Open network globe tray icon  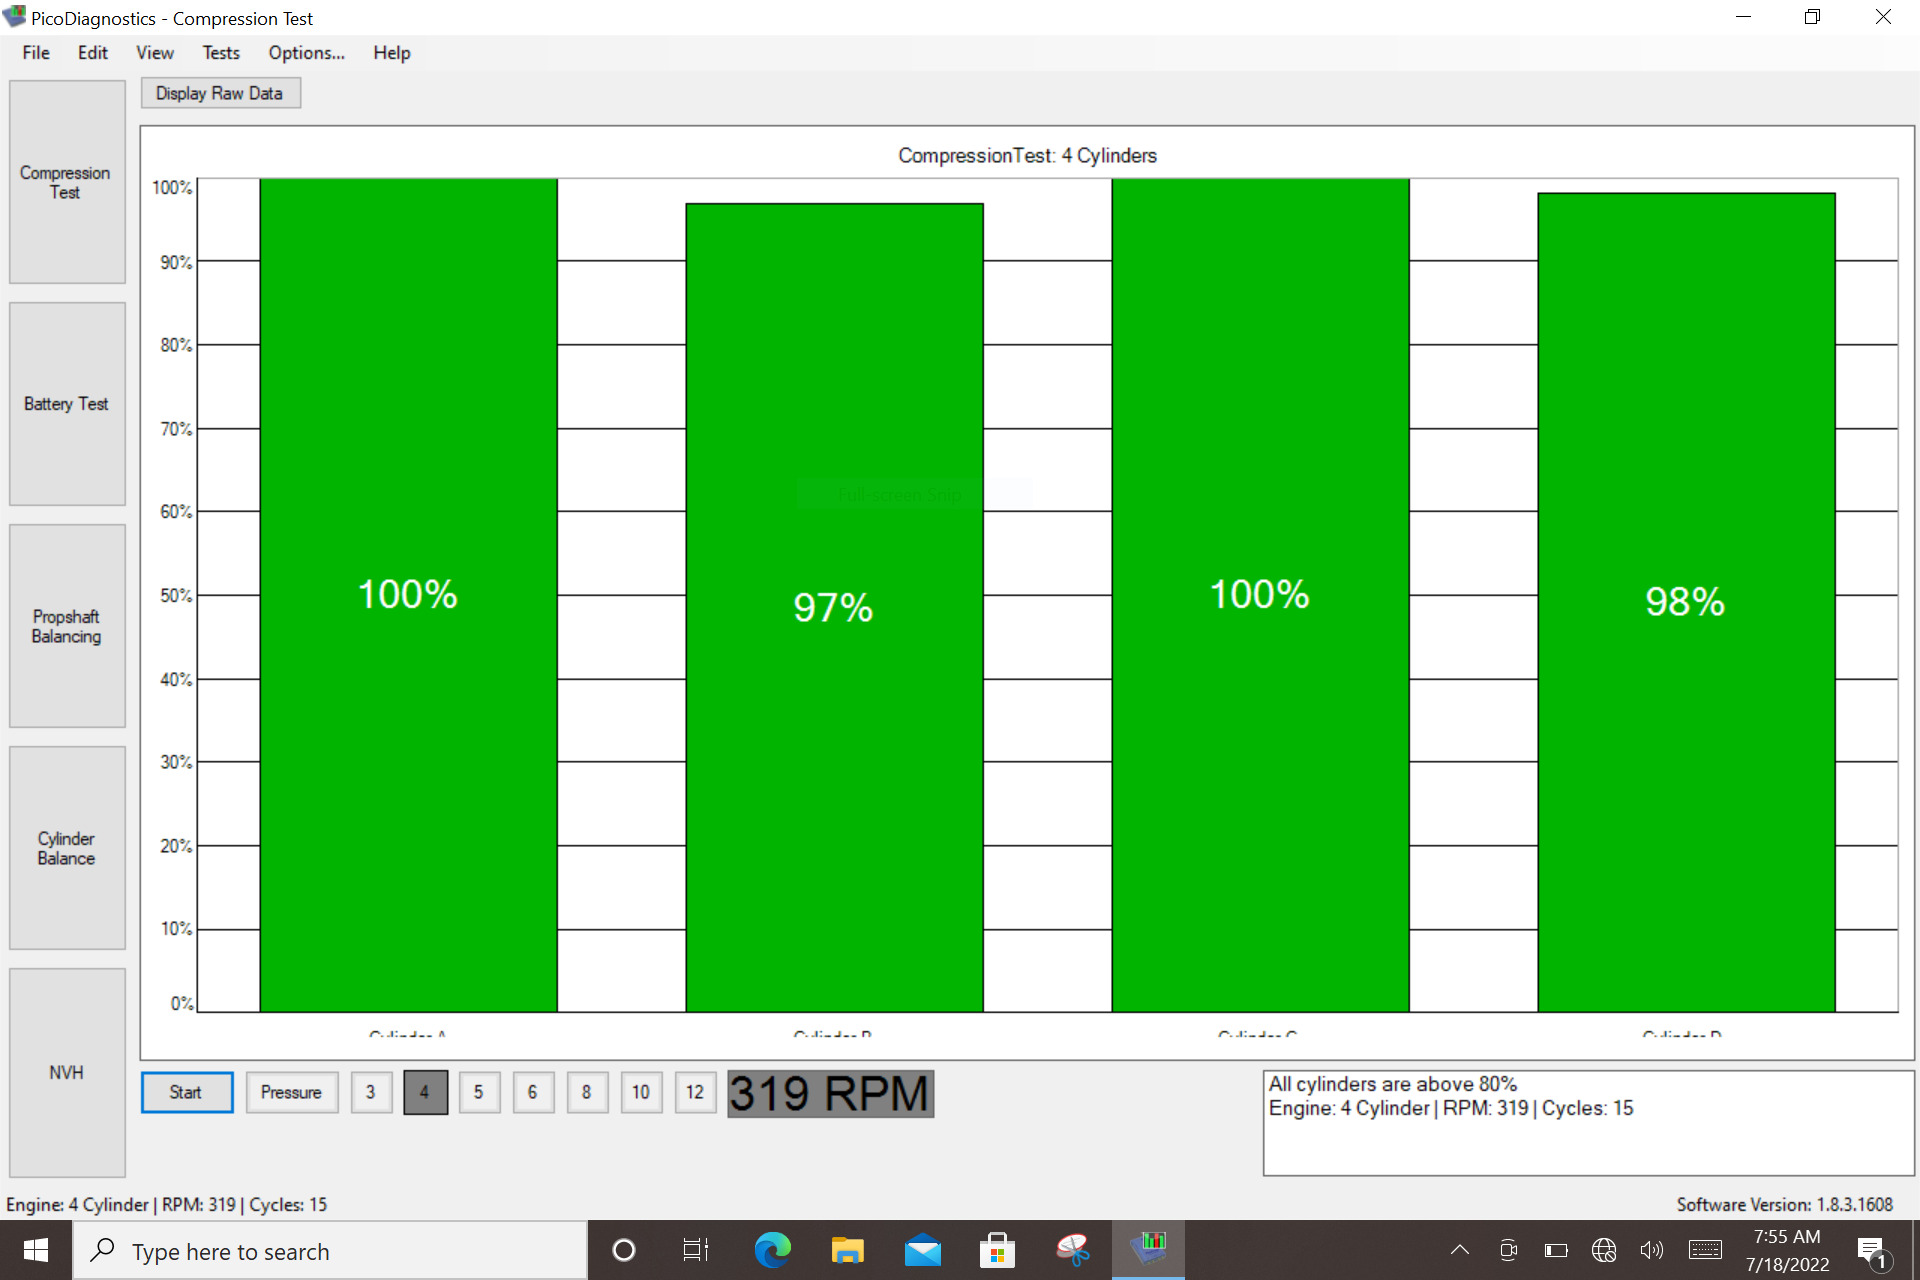(x=1604, y=1250)
